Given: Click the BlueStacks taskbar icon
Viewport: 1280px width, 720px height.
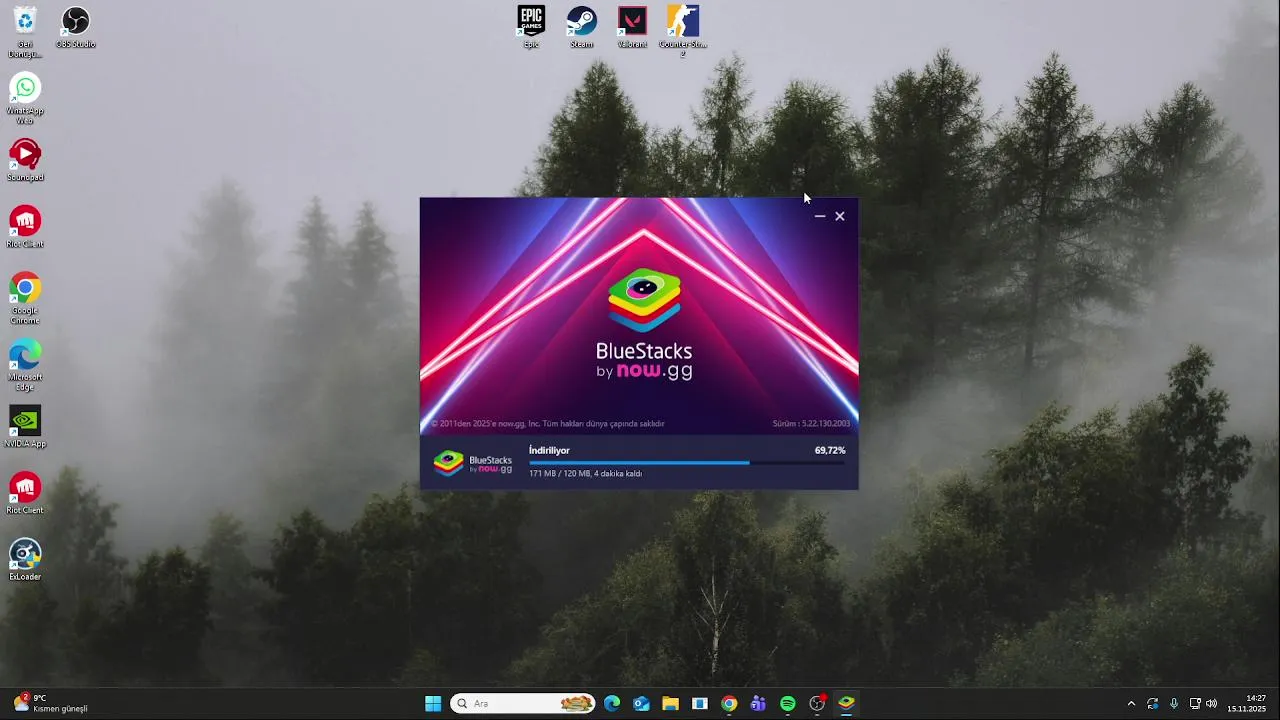Looking at the screenshot, I should coord(846,704).
